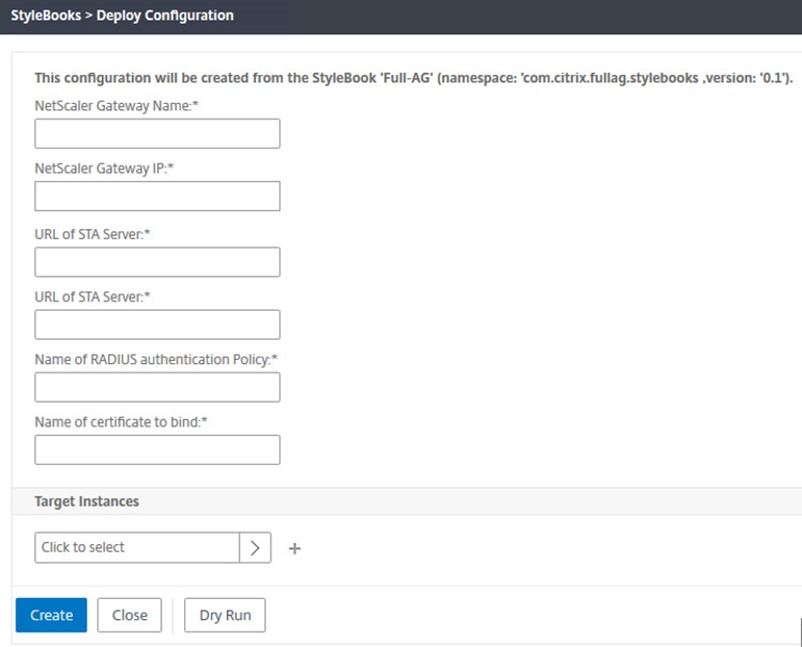The width and height of the screenshot is (802, 647).
Task: Open target instance picker with arrow button
Action: [255, 548]
